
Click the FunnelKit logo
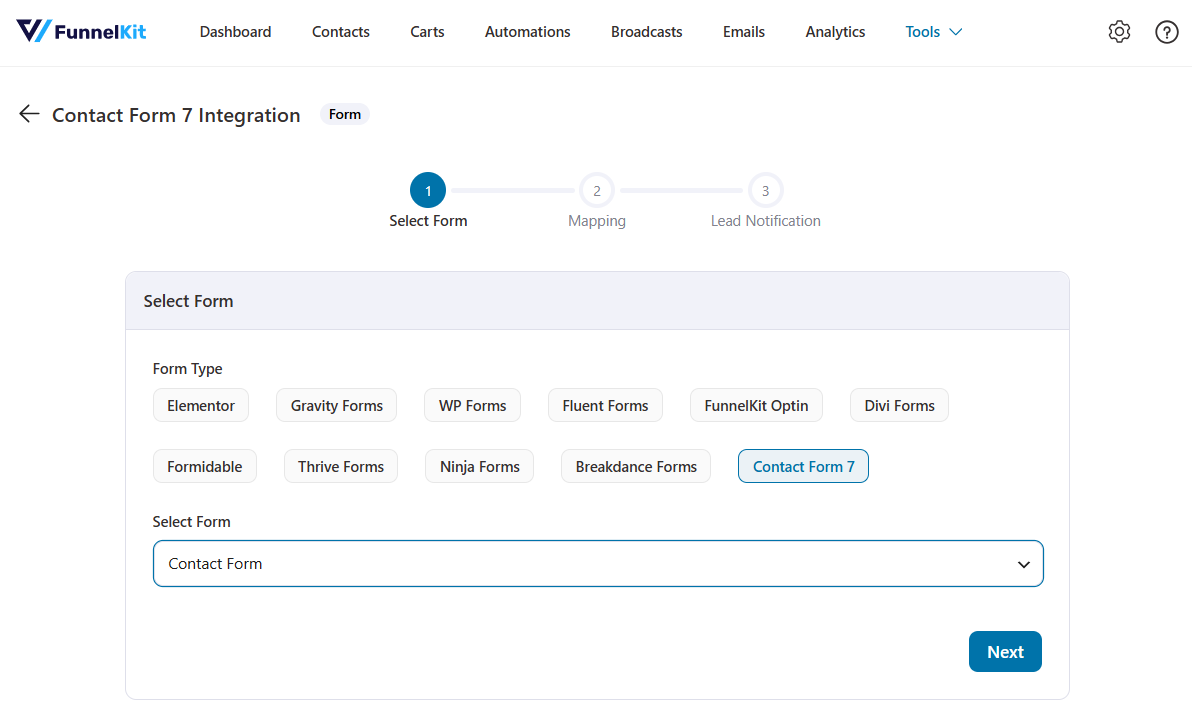click(81, 31)
